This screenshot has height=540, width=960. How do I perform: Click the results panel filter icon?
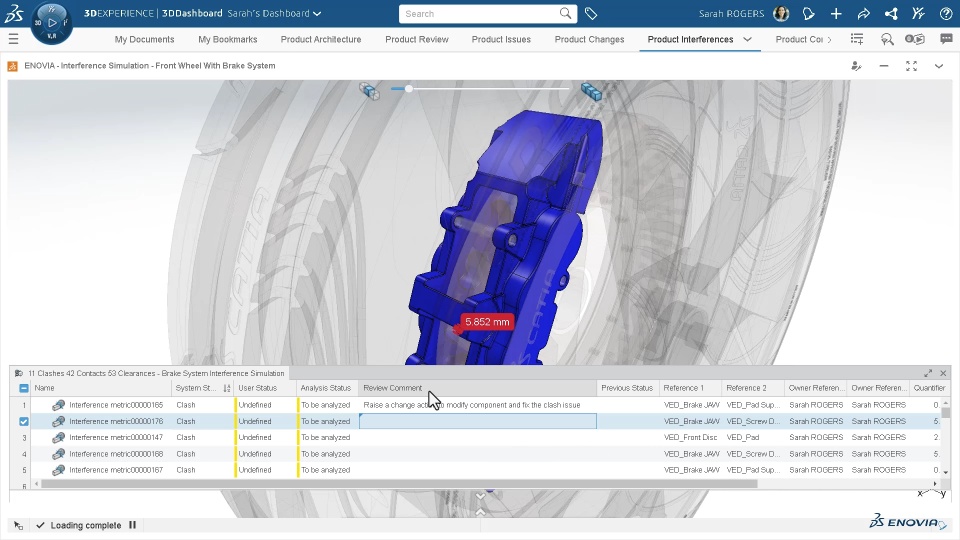coord(18,373)
